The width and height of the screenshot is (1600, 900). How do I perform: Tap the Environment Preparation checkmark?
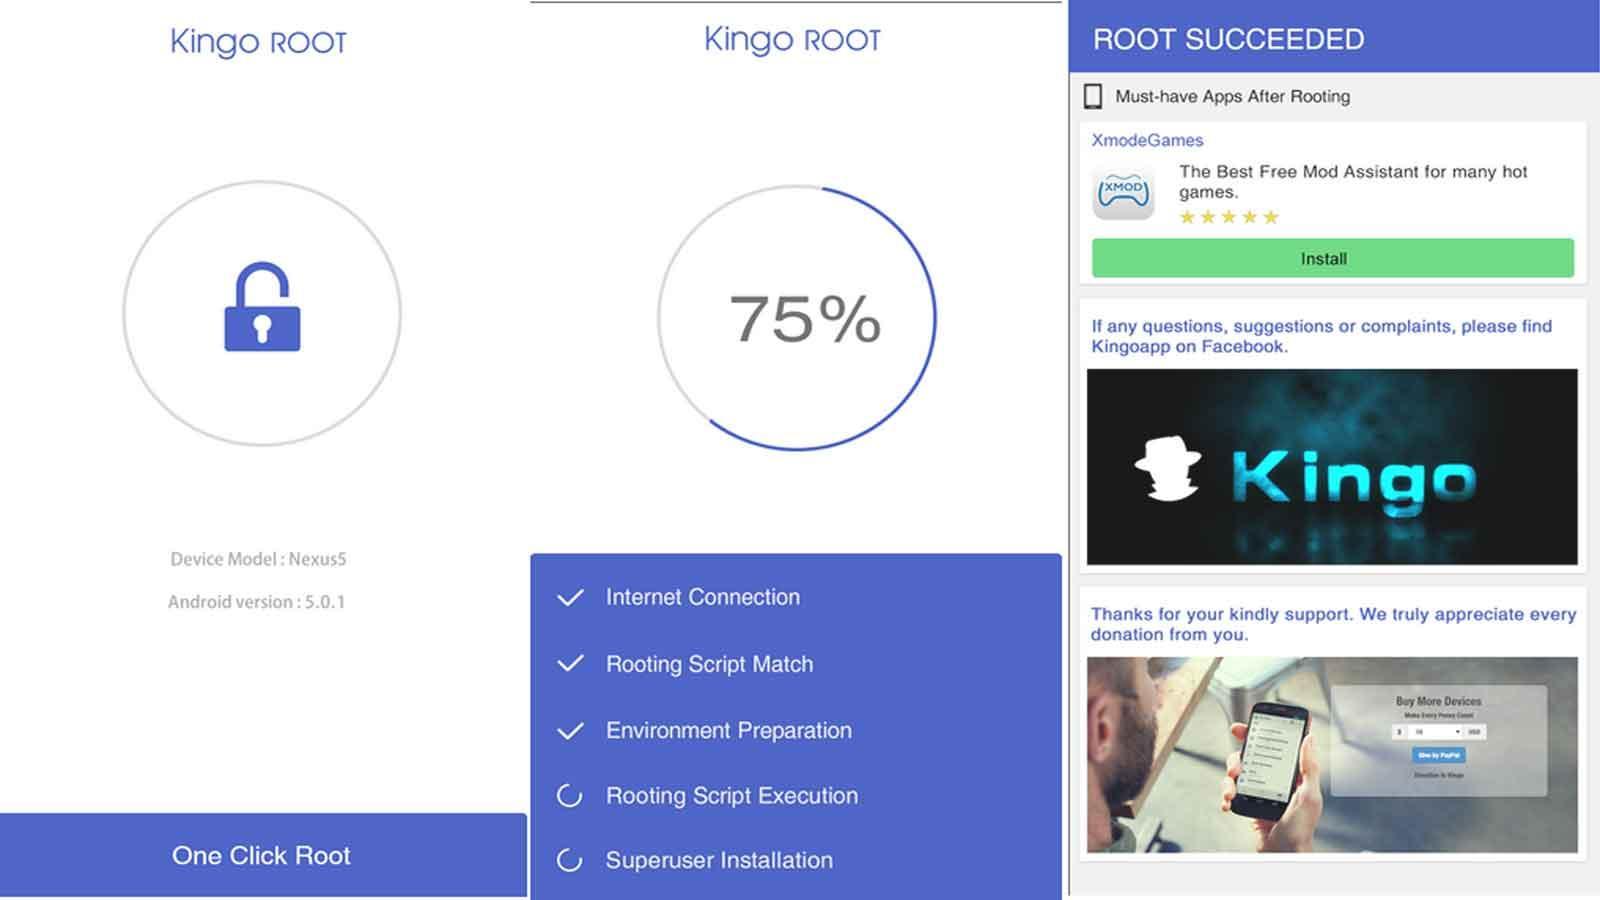pyautogui.click(x=570, y=731)
